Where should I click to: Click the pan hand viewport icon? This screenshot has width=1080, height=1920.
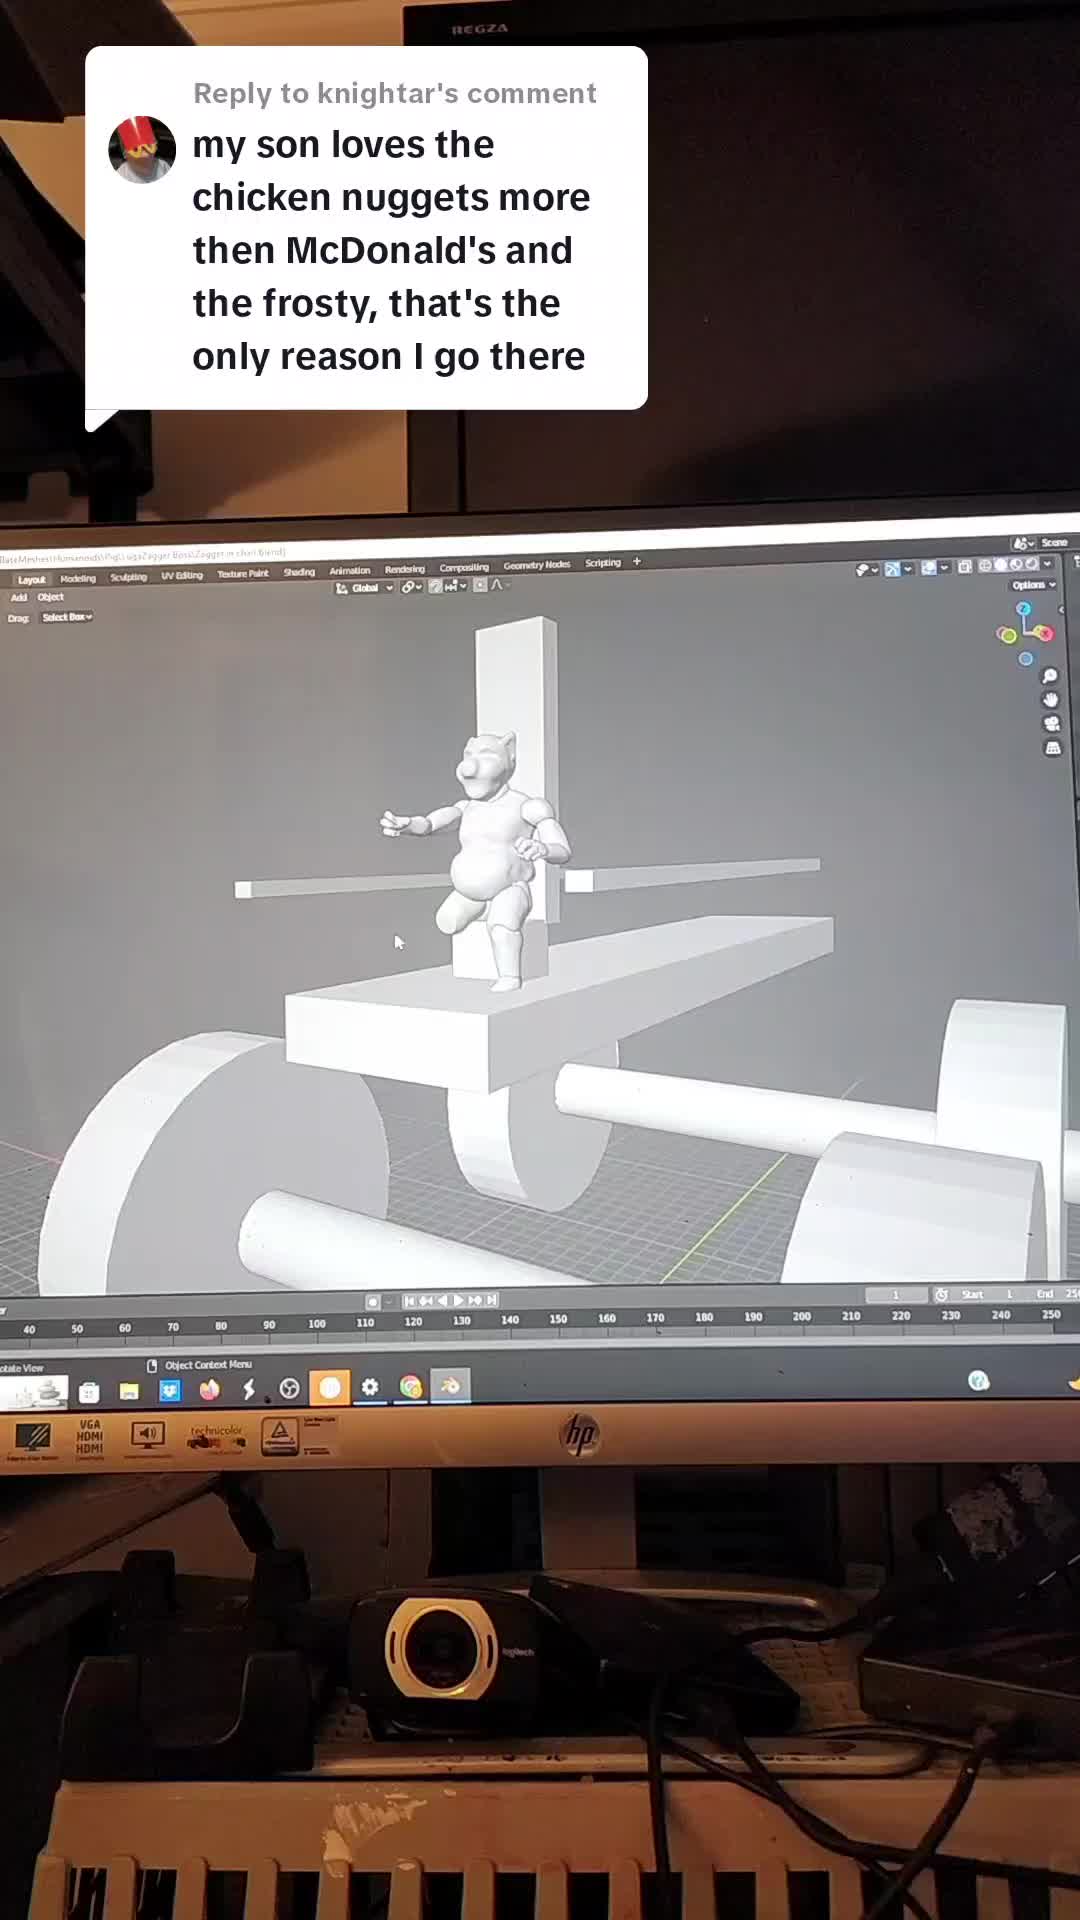tap(1051, 700)
